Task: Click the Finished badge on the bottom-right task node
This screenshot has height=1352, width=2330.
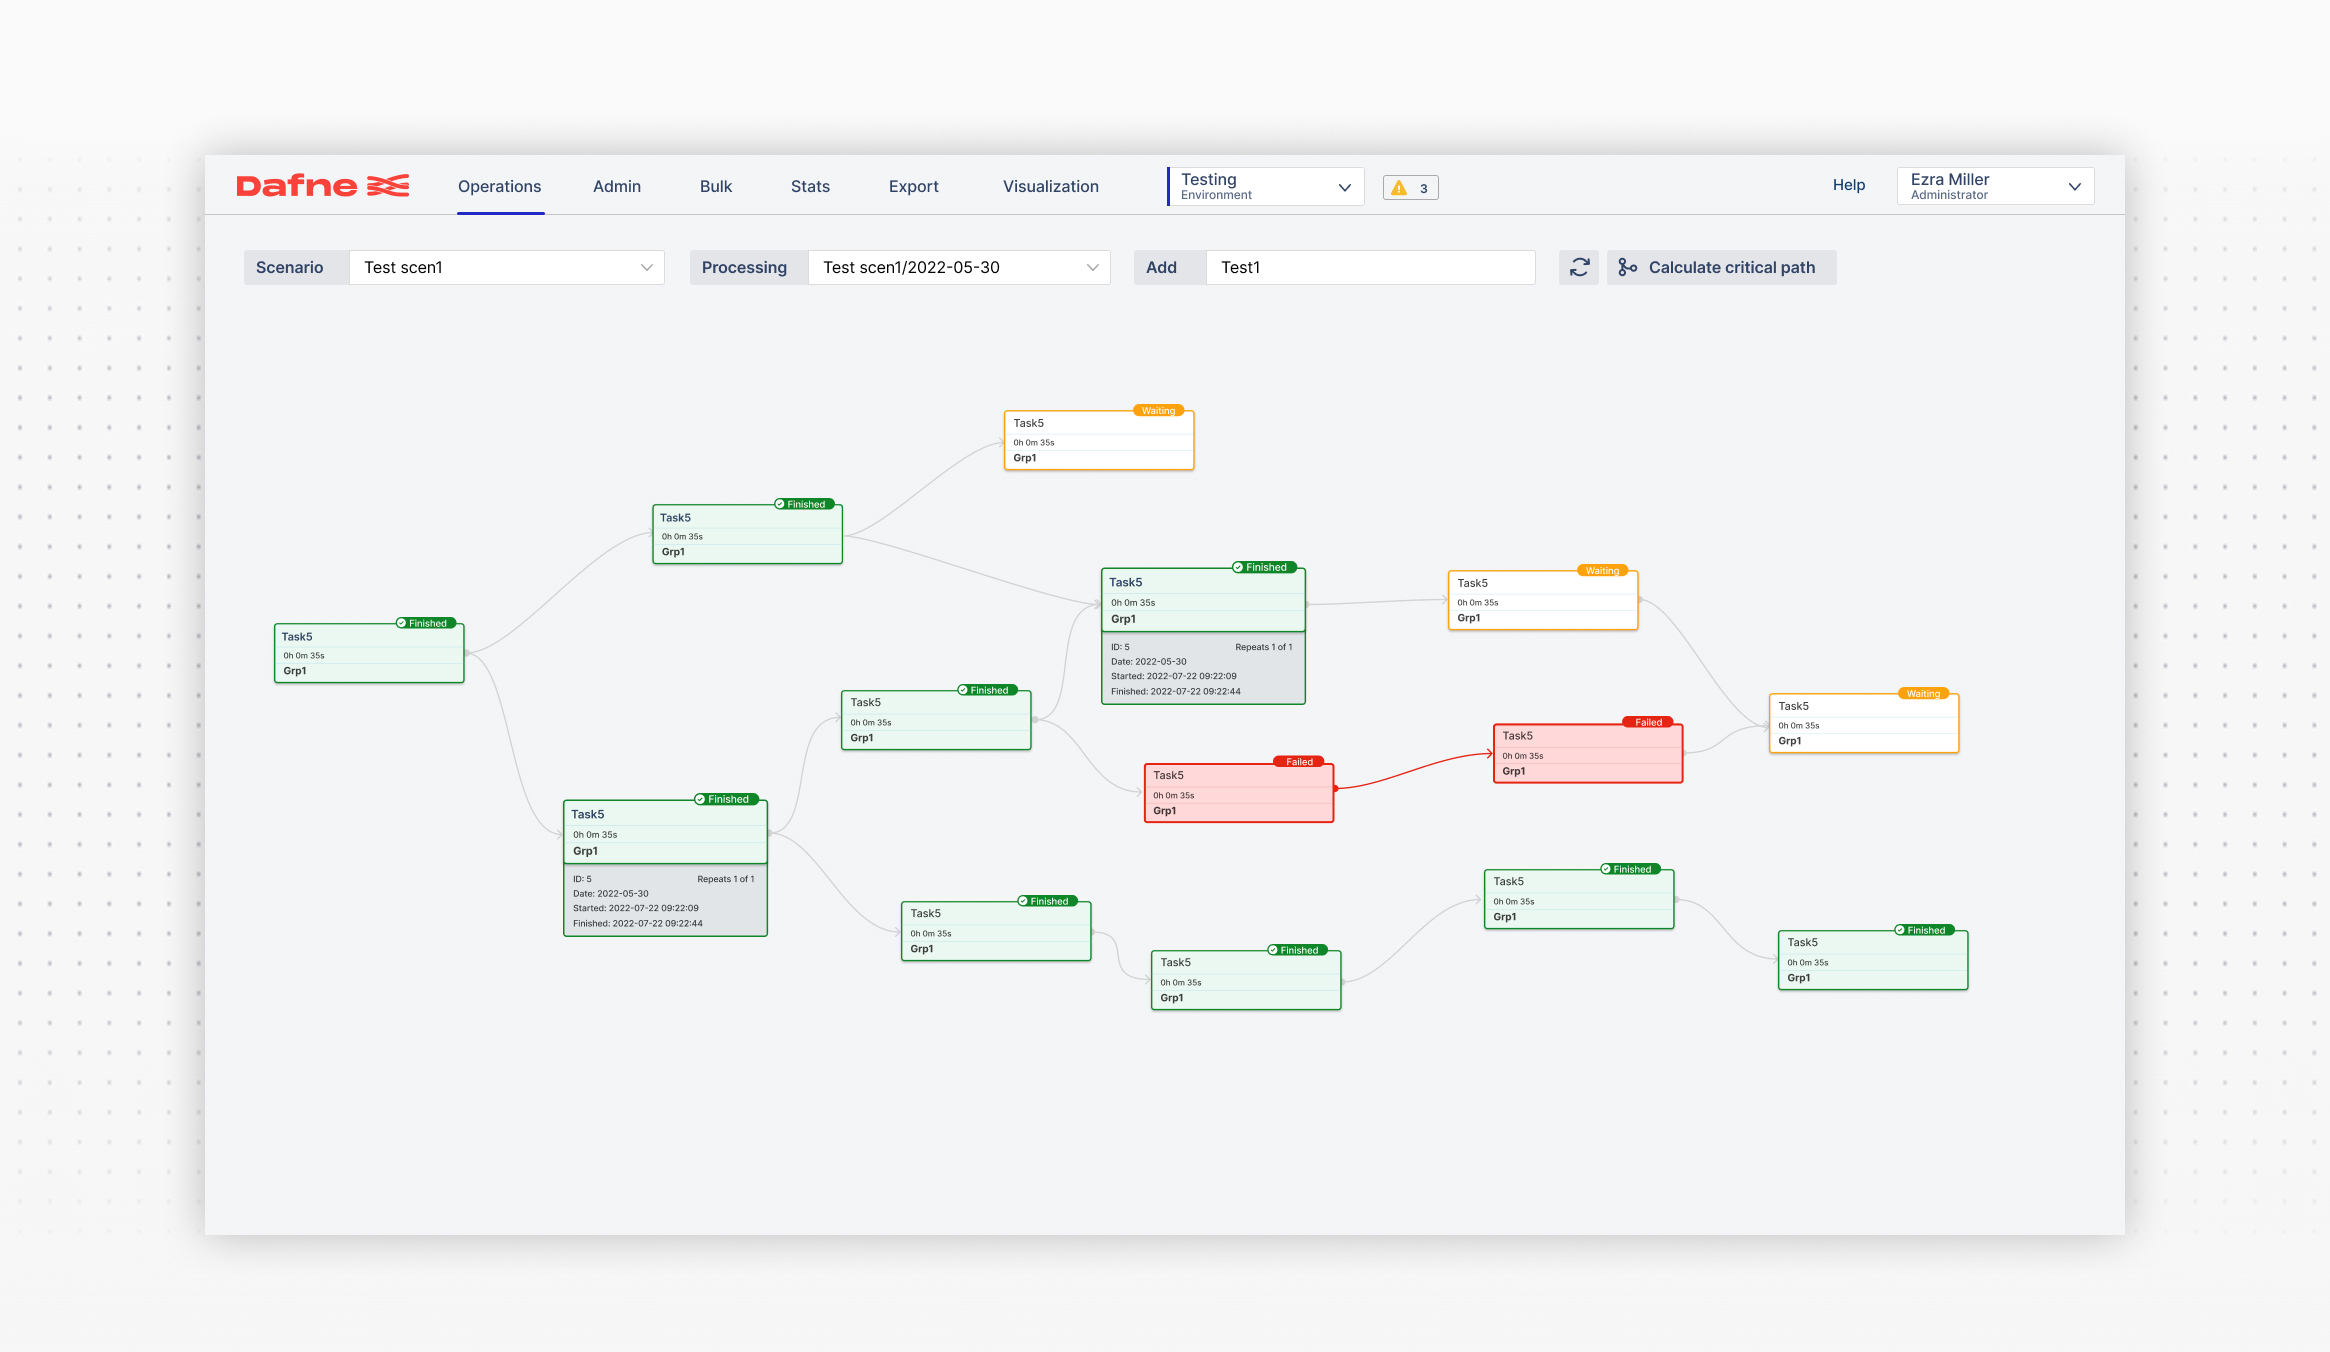Action: pyautogui.click(x=1924, y=930)
